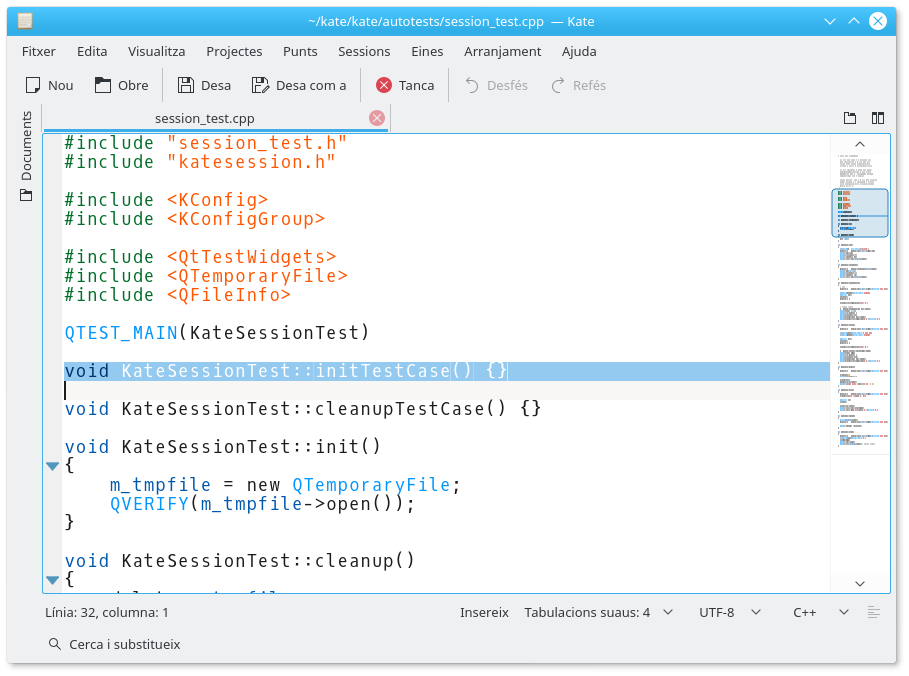This screenshot has width=909, height=676.
Task: Click the minimap highlighted viewport region
Action: (x=860, y=213)
